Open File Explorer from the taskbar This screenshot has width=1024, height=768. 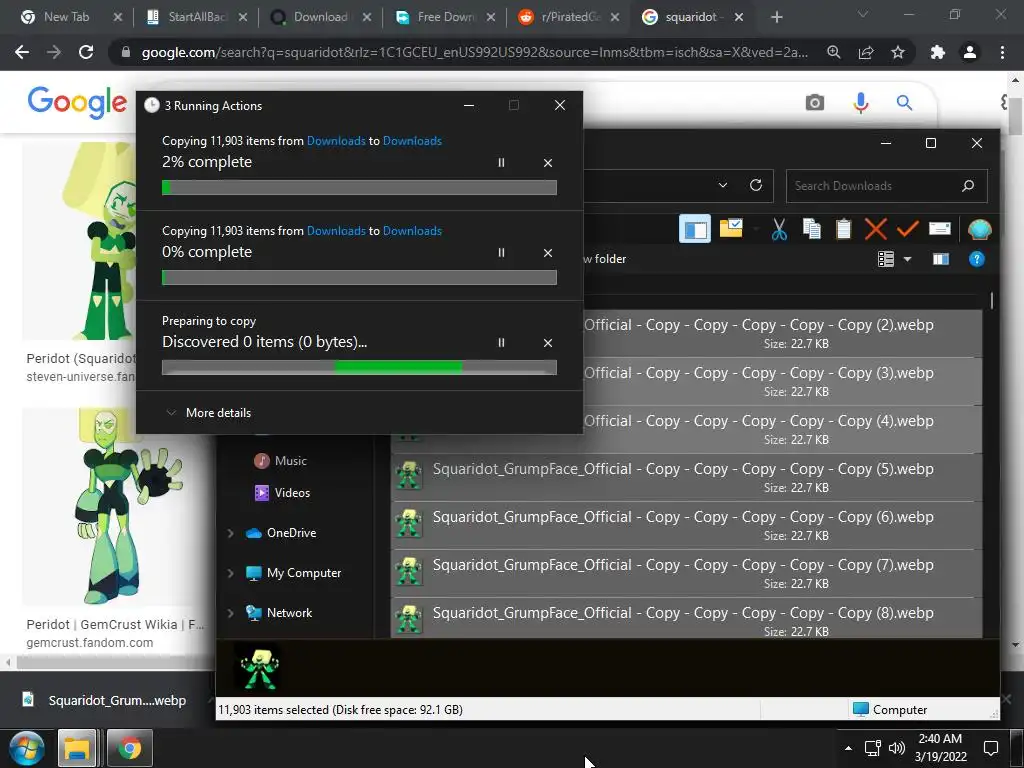coord(77,748)
